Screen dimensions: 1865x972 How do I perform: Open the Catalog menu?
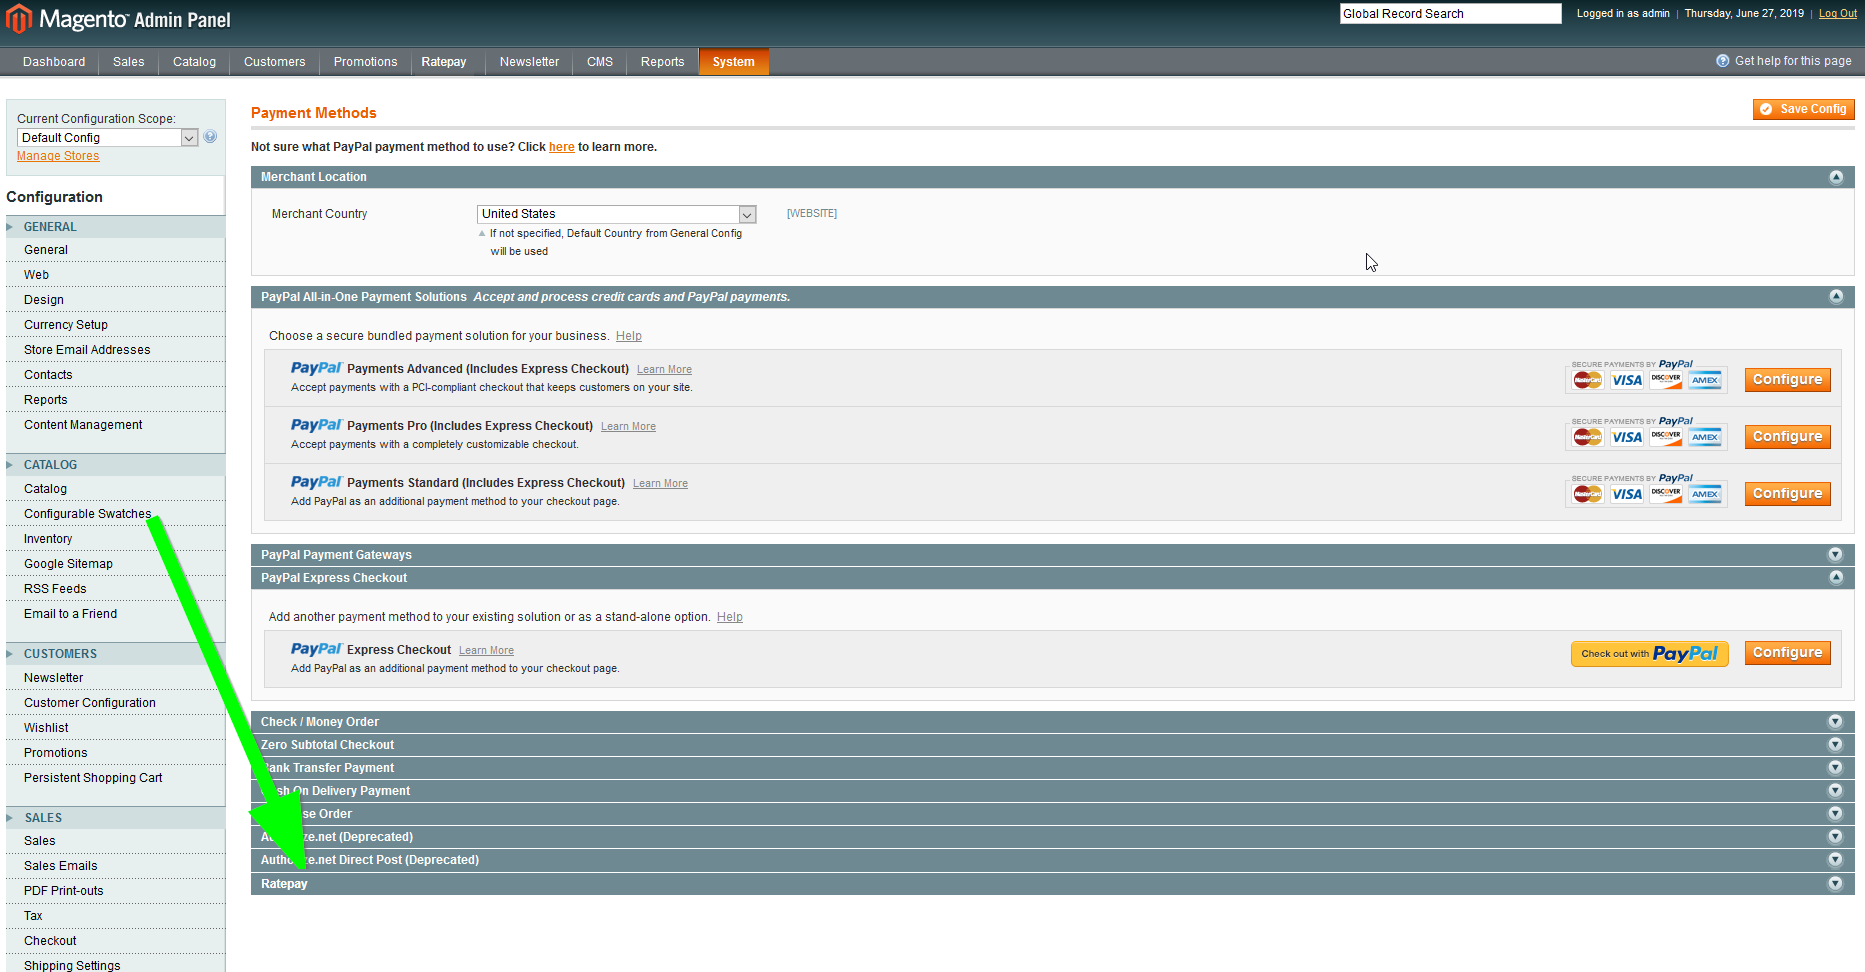194,62
